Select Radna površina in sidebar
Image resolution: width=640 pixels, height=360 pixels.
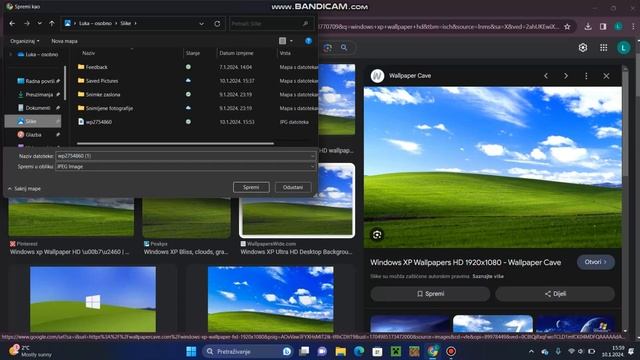[x=38, y=81]
